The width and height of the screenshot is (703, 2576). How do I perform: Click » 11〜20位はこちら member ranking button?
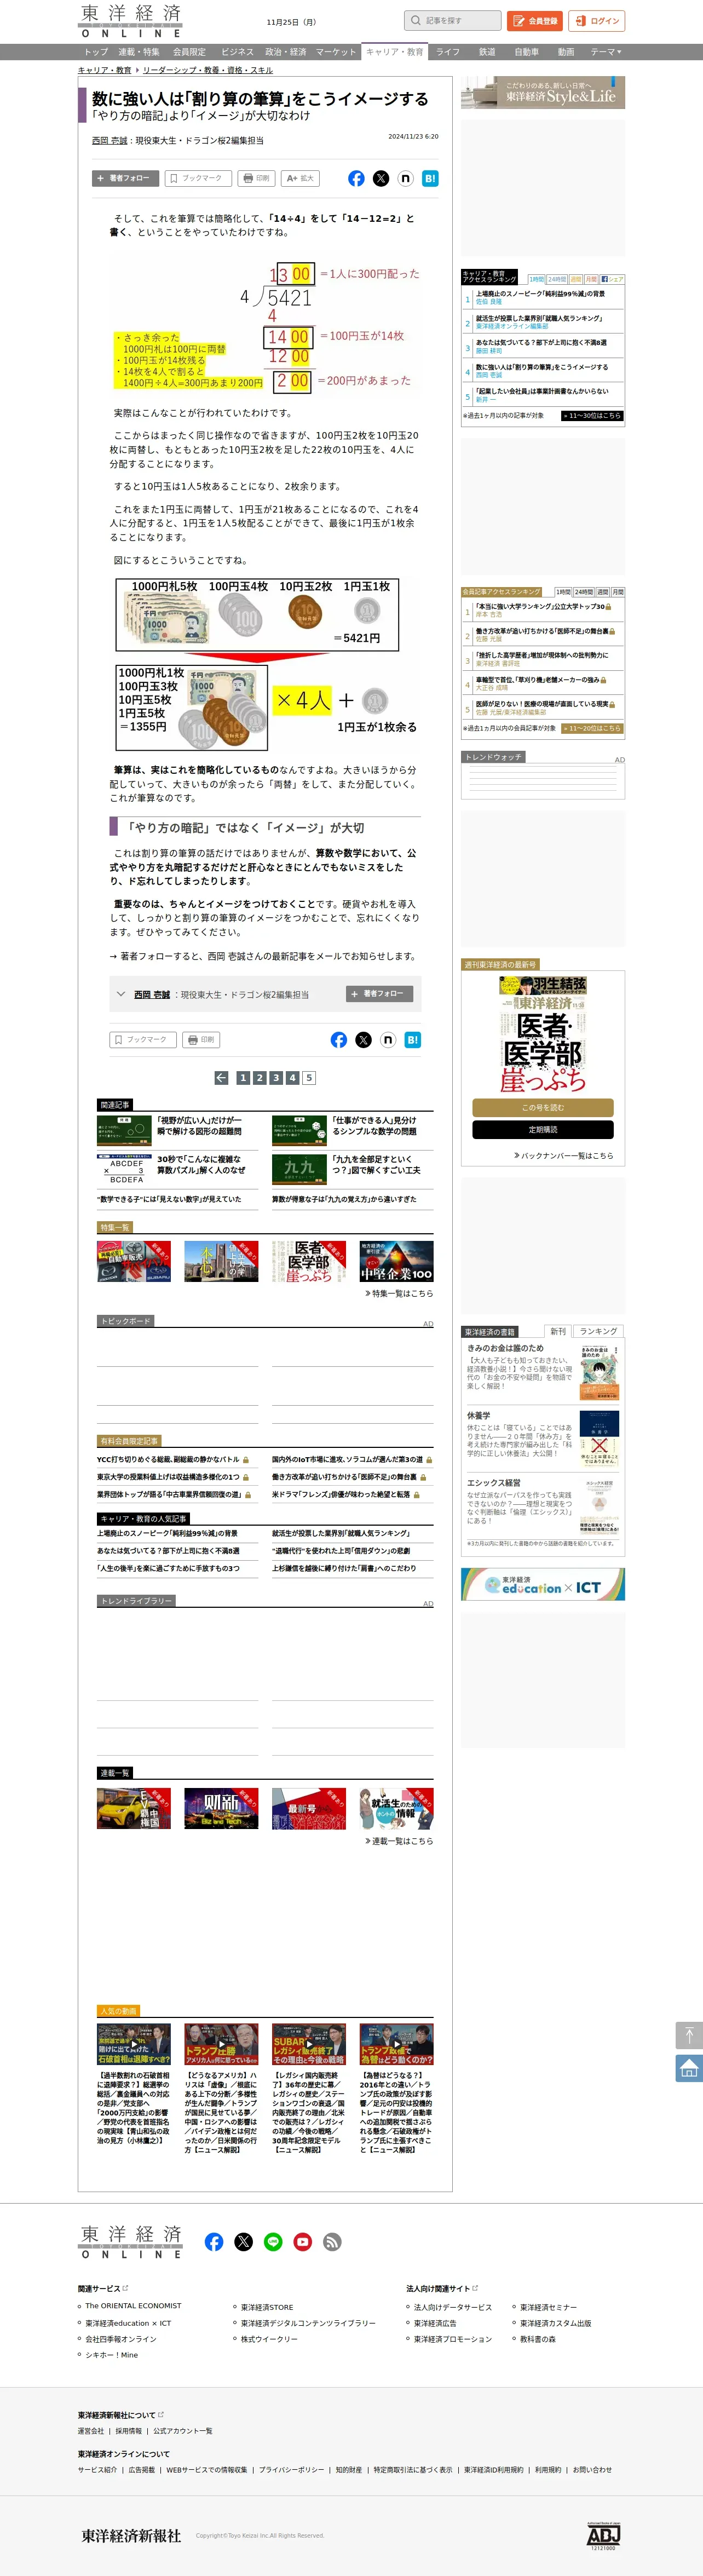592,728
